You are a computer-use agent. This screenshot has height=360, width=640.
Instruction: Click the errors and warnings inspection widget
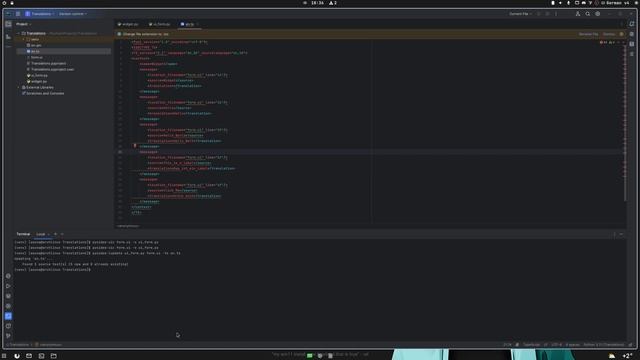(607, 42)
